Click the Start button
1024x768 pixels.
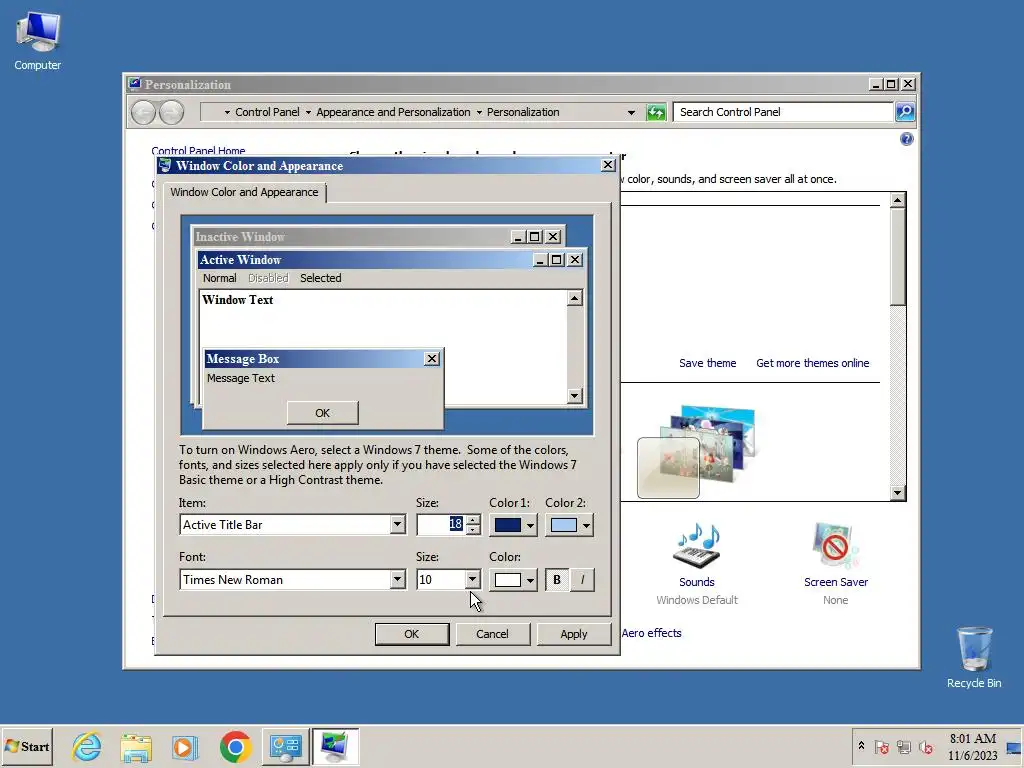[27, 746]
